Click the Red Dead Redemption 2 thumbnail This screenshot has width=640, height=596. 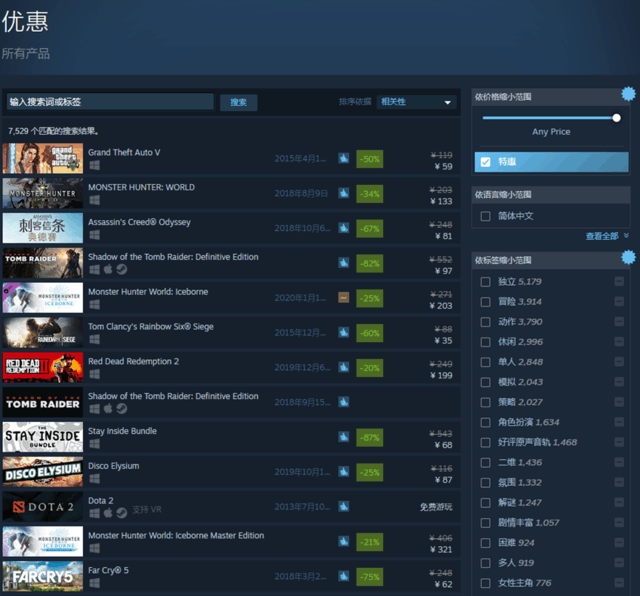click(x=43, y=367)
